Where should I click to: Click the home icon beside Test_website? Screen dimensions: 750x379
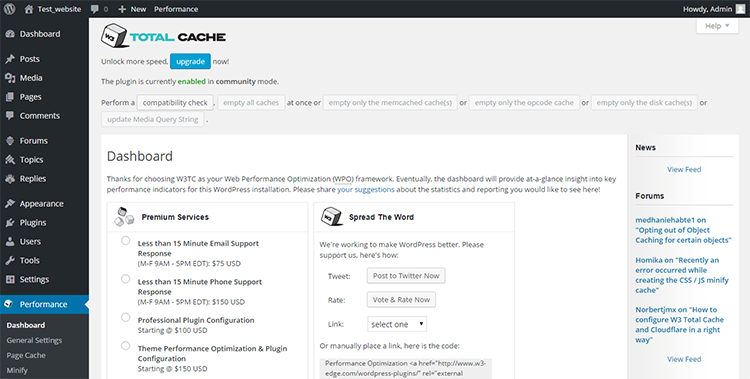tap(29, 9)
